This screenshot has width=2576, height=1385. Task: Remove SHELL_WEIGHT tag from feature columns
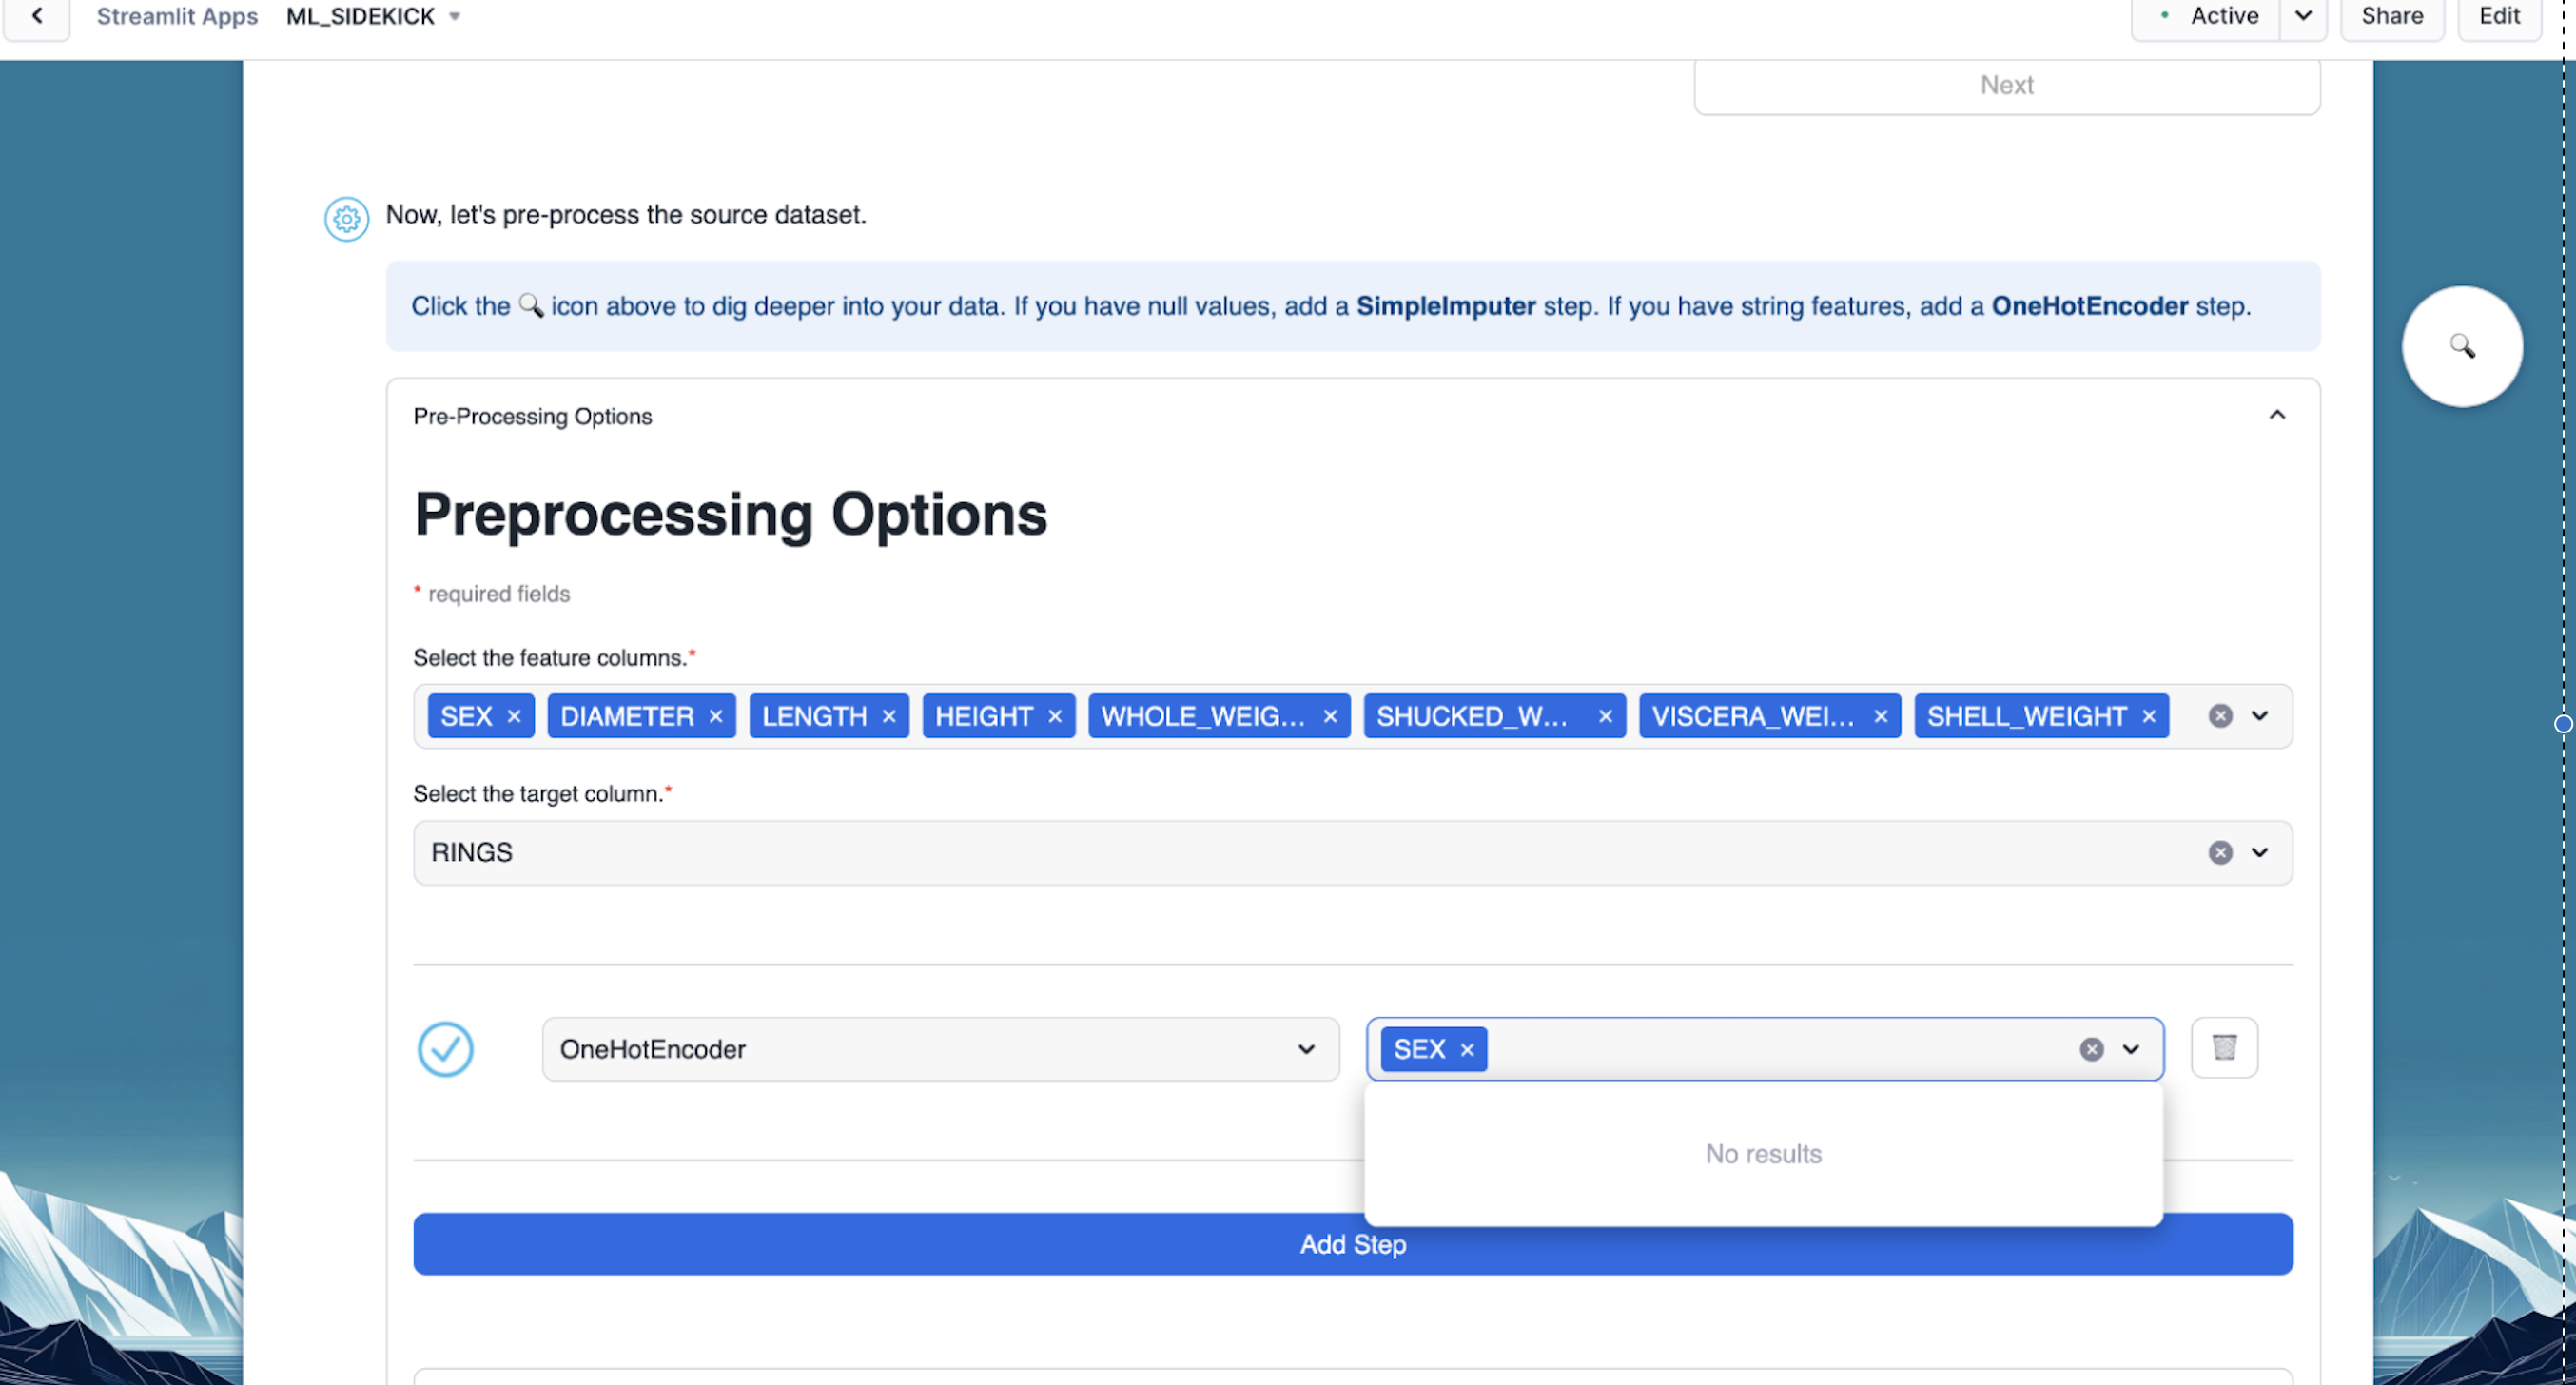[2149, 716]
